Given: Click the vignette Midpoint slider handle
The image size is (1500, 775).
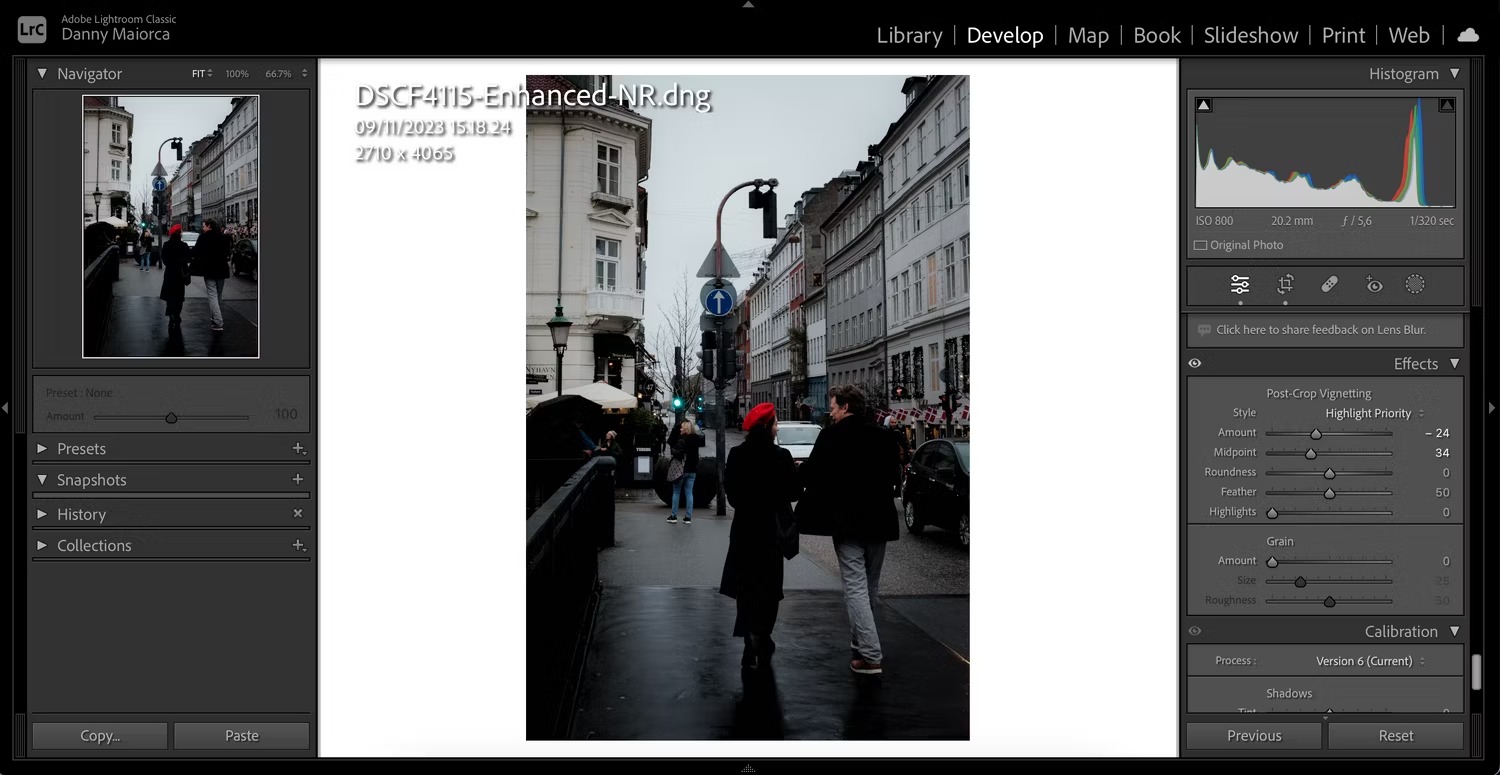Looking at the screenshot, I should click(1311, 453).
